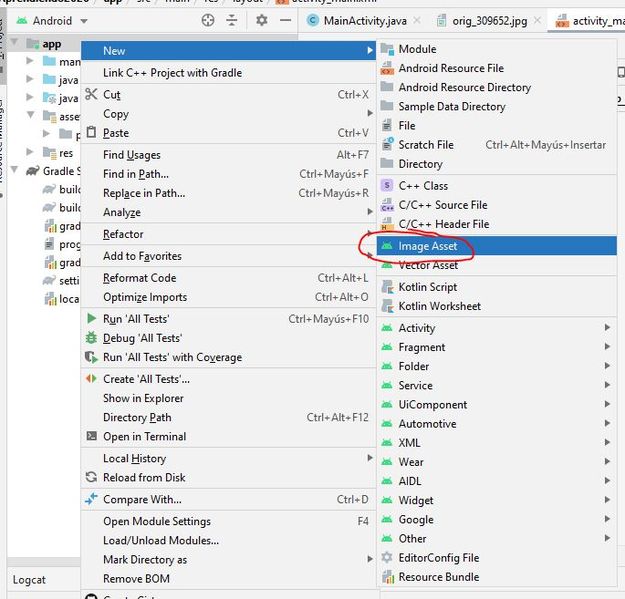This screenshot has height=599, width=625.
Task: Choose Load/Unload Modules...
Action: (x=228, y=540)
